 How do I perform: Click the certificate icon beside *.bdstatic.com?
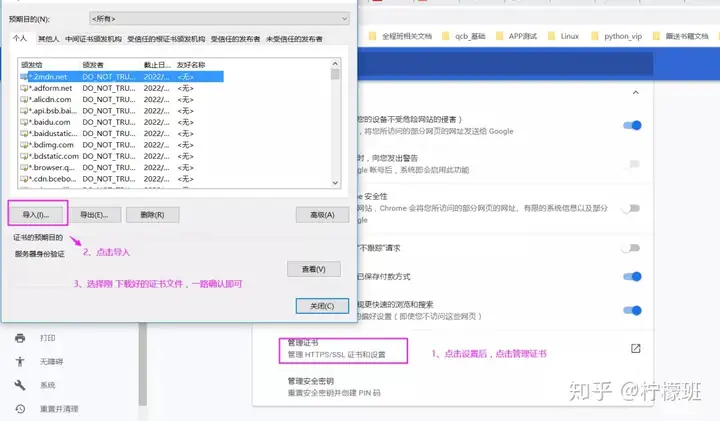24,156
